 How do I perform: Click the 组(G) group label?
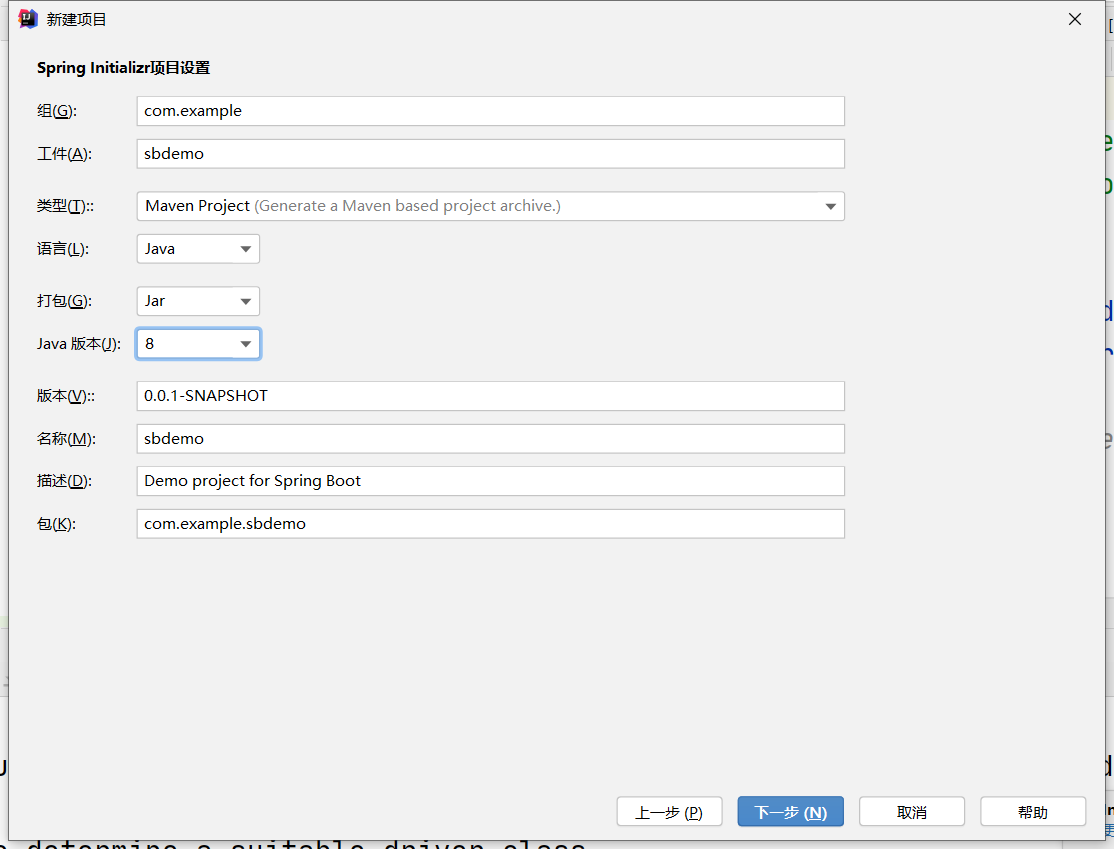(x=57, y=111)
